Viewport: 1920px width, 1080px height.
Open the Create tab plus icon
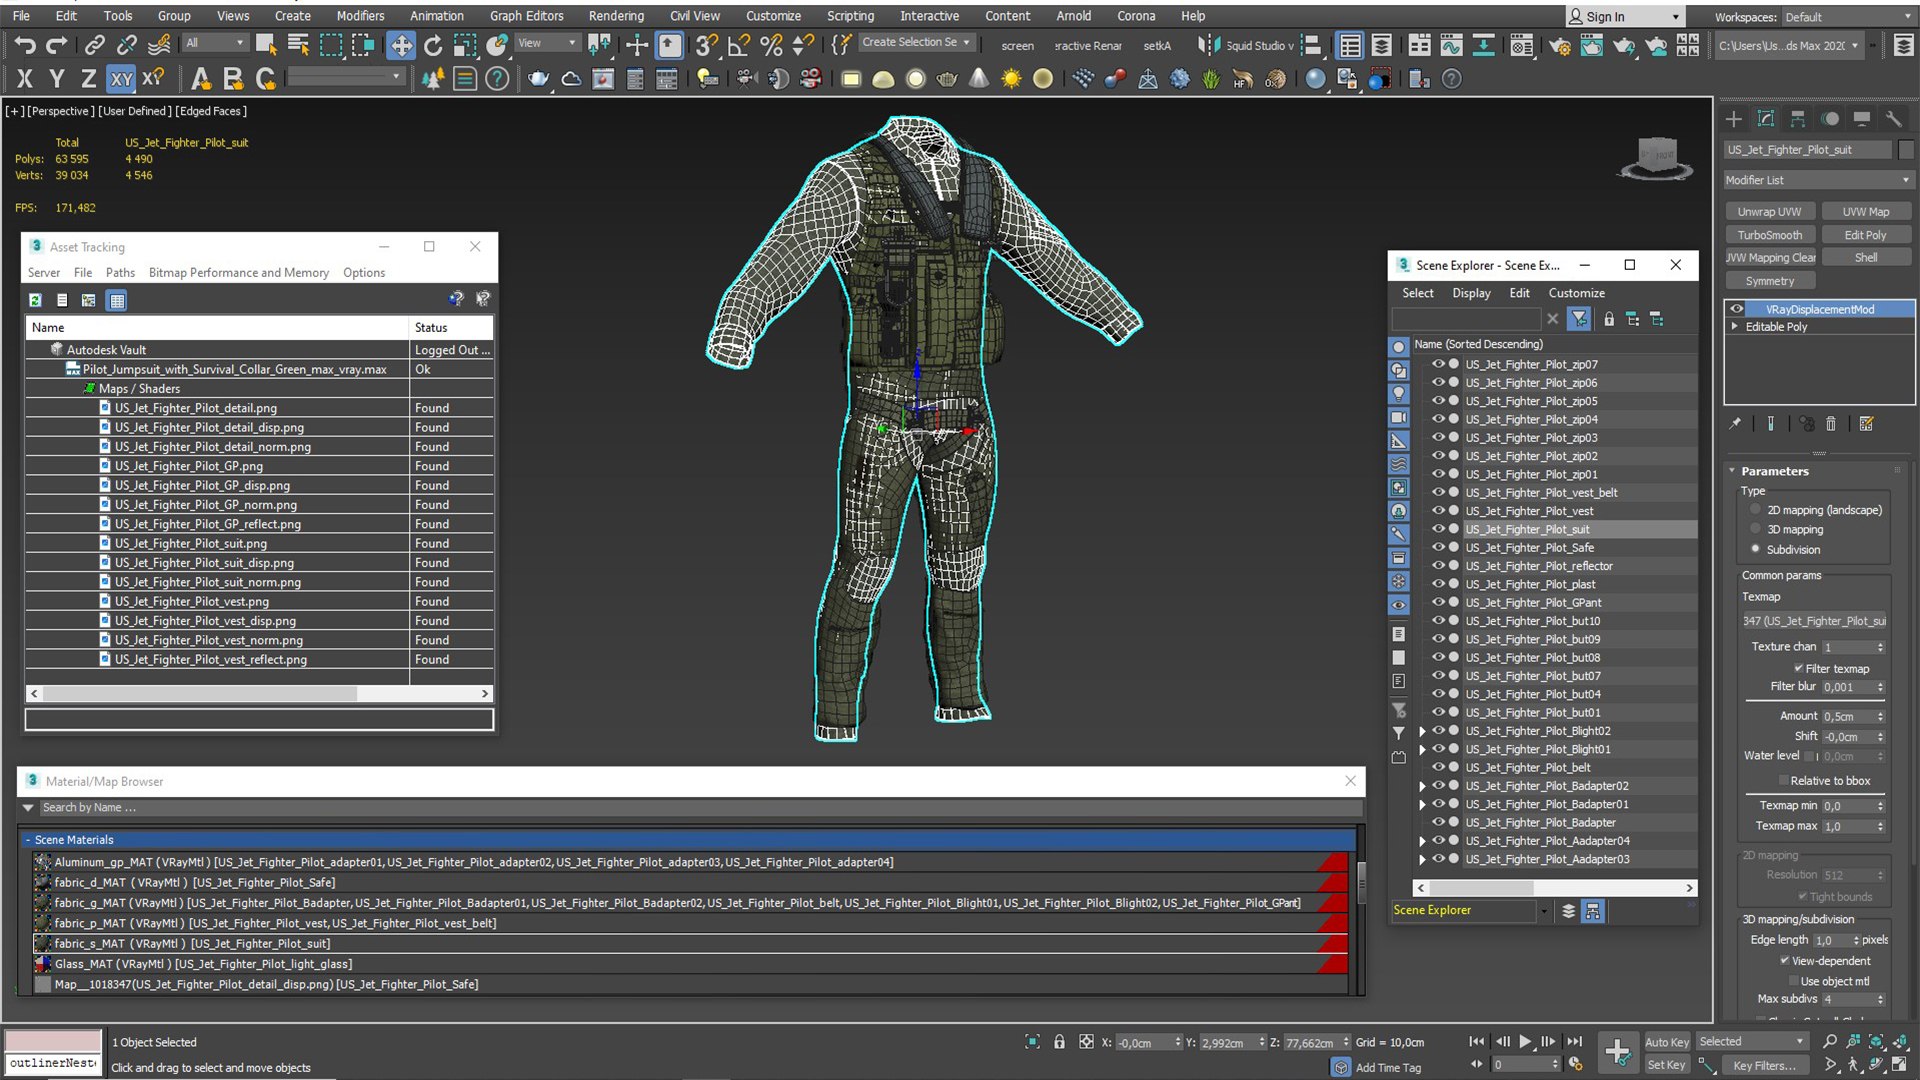pos(1734,119)
